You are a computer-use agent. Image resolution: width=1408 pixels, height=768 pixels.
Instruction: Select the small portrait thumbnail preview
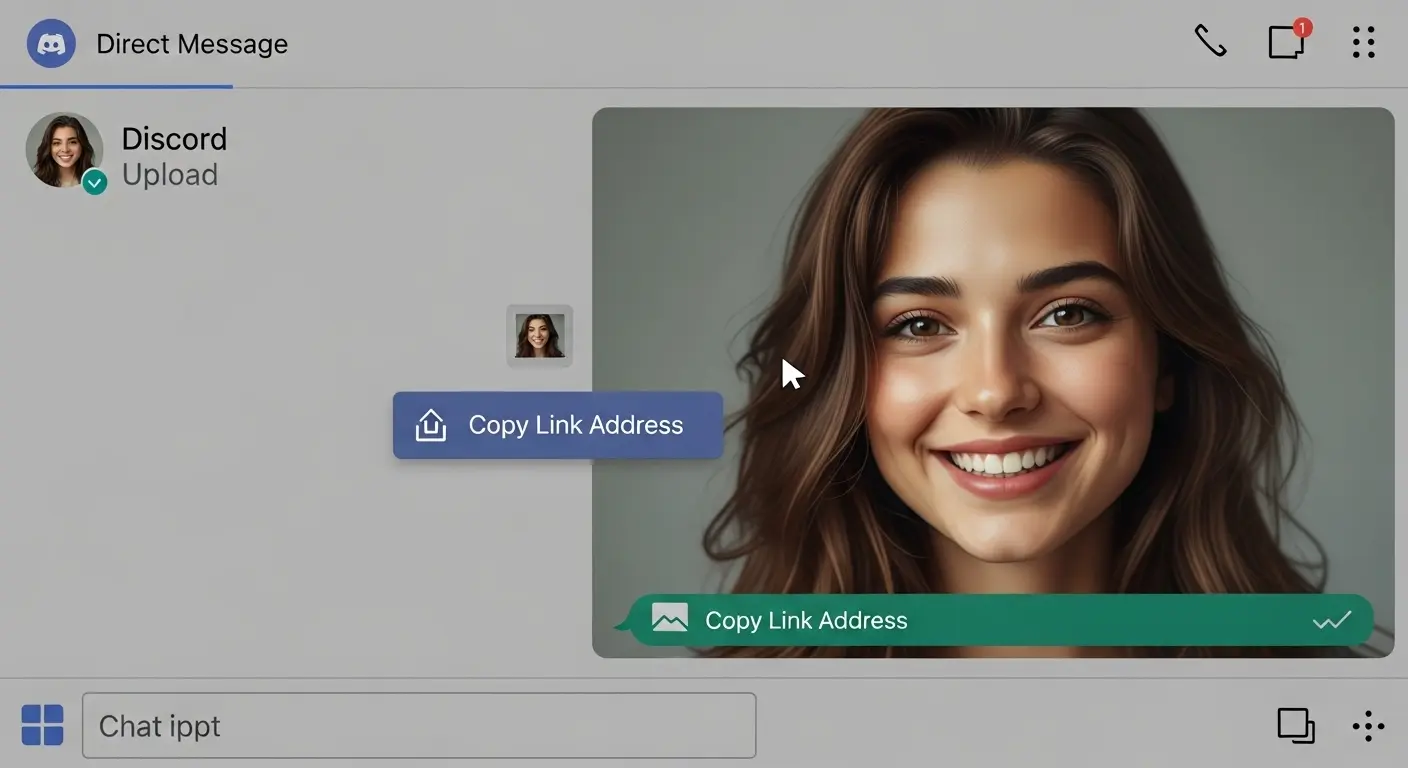click(x=540, y=336)
